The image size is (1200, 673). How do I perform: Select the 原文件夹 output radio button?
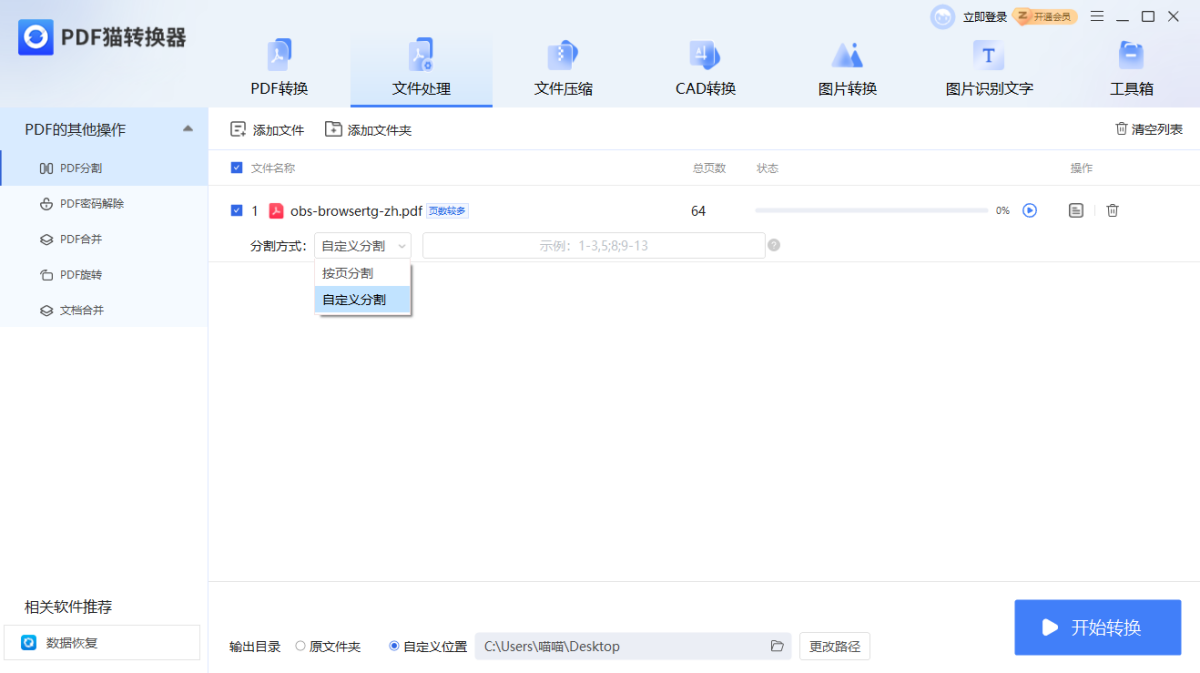[x=301, y=646]
